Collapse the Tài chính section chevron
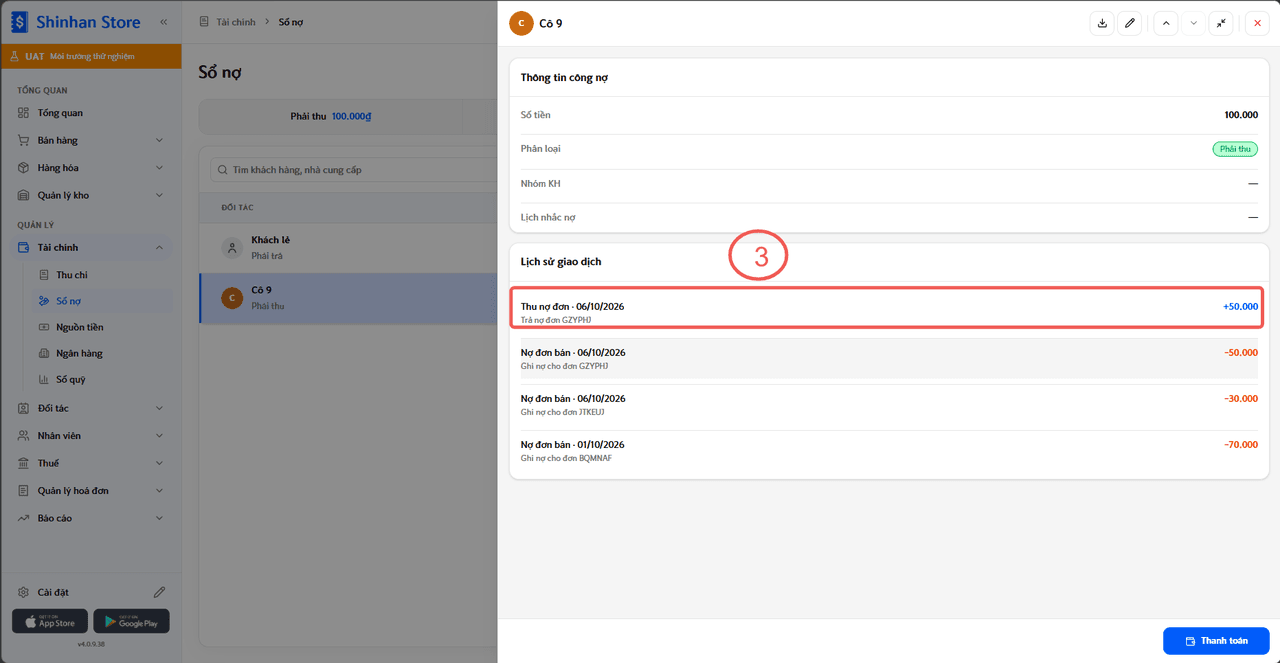 [159, 247]
